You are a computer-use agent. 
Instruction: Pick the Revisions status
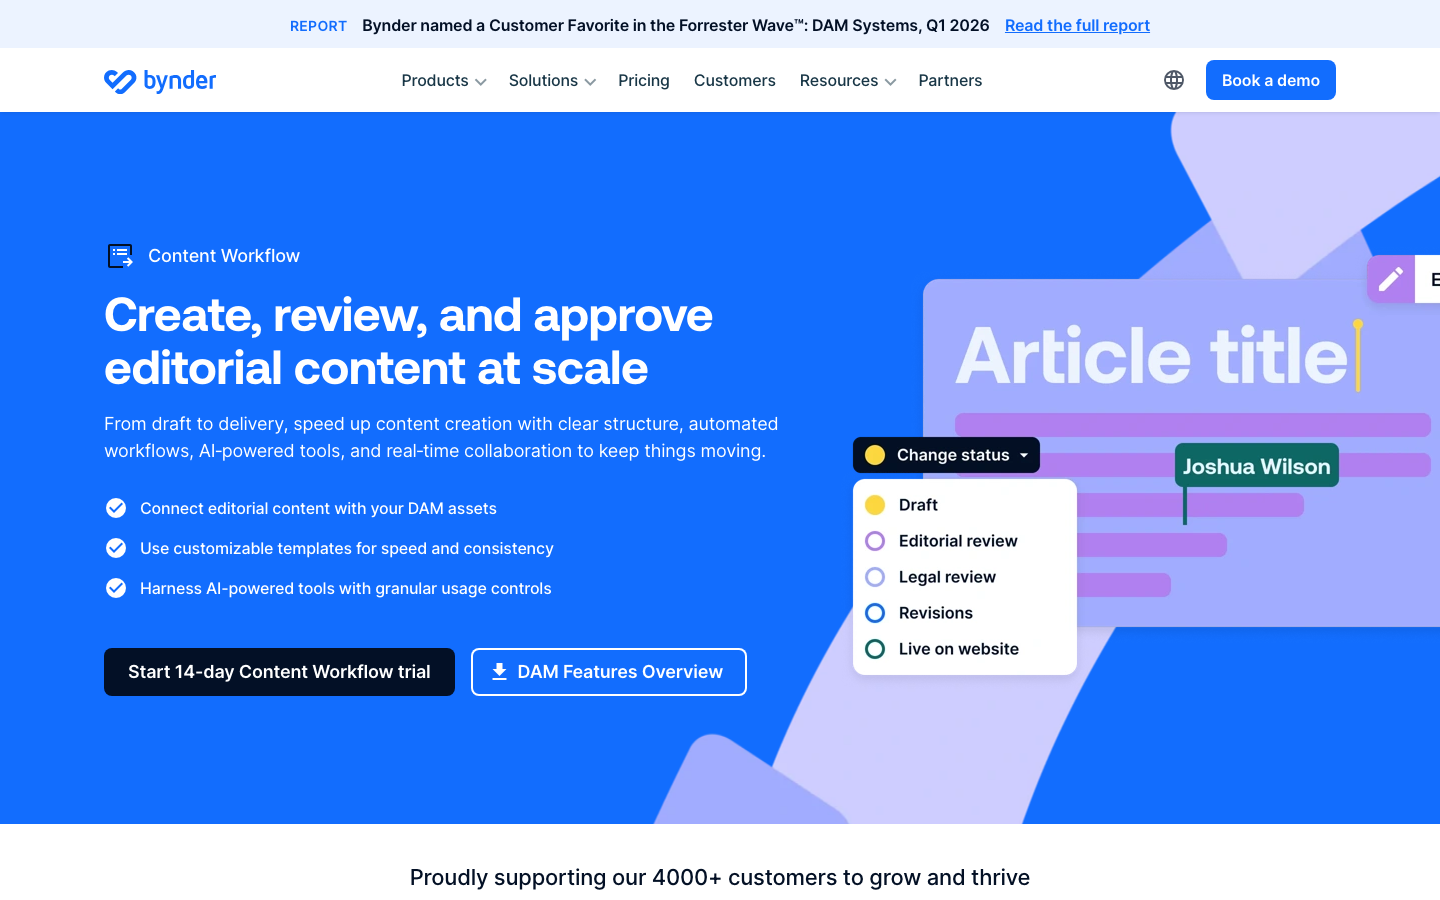[x=964, y=613]
